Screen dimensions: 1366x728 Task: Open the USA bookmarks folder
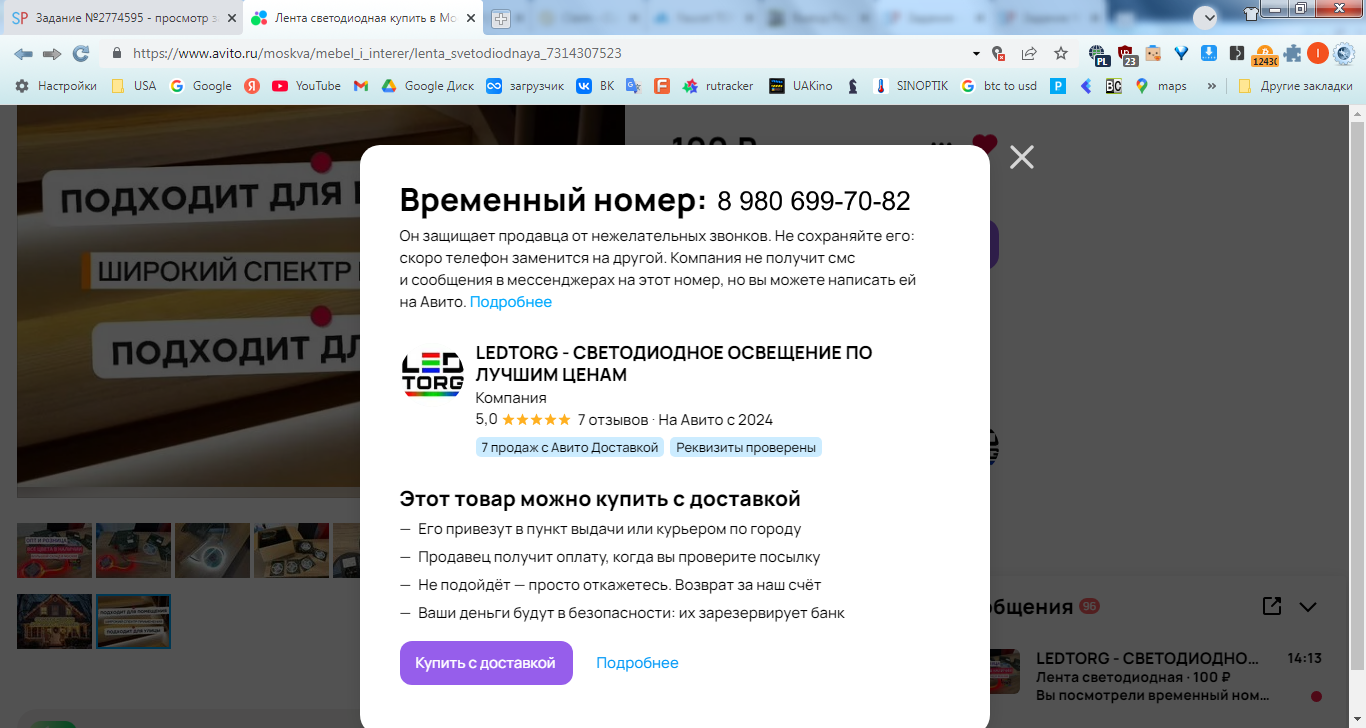134,86
